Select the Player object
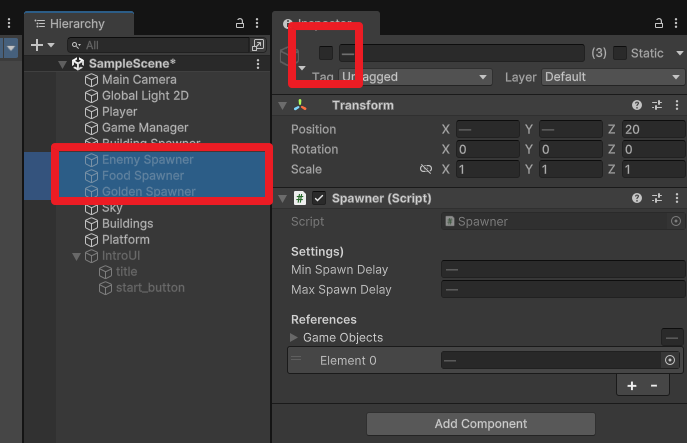 120,112
